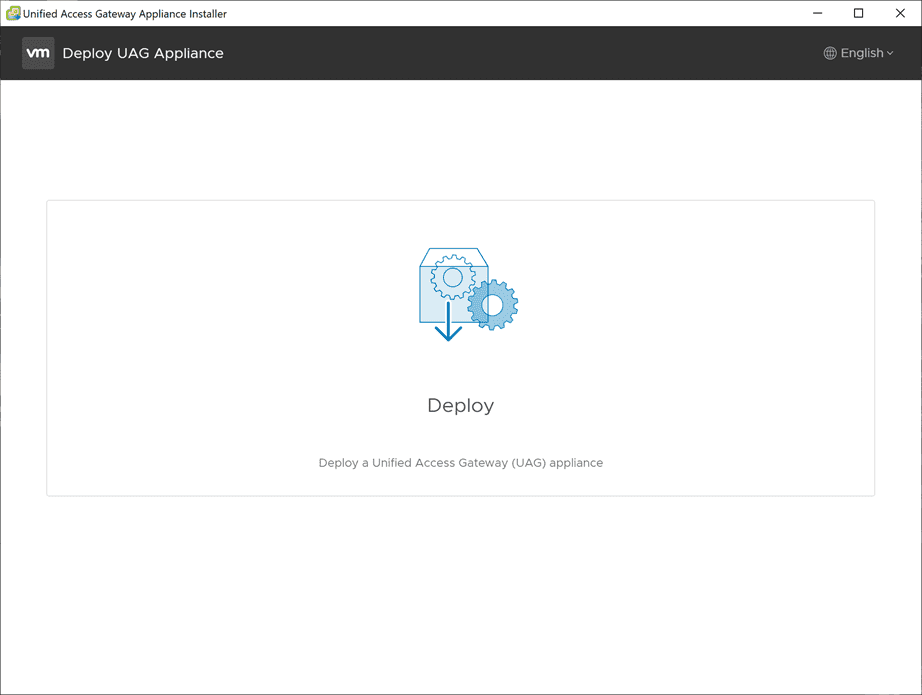The height and width of the screenshot is (695, 922).
Task: Close the installer window
Action: [900, 13]
